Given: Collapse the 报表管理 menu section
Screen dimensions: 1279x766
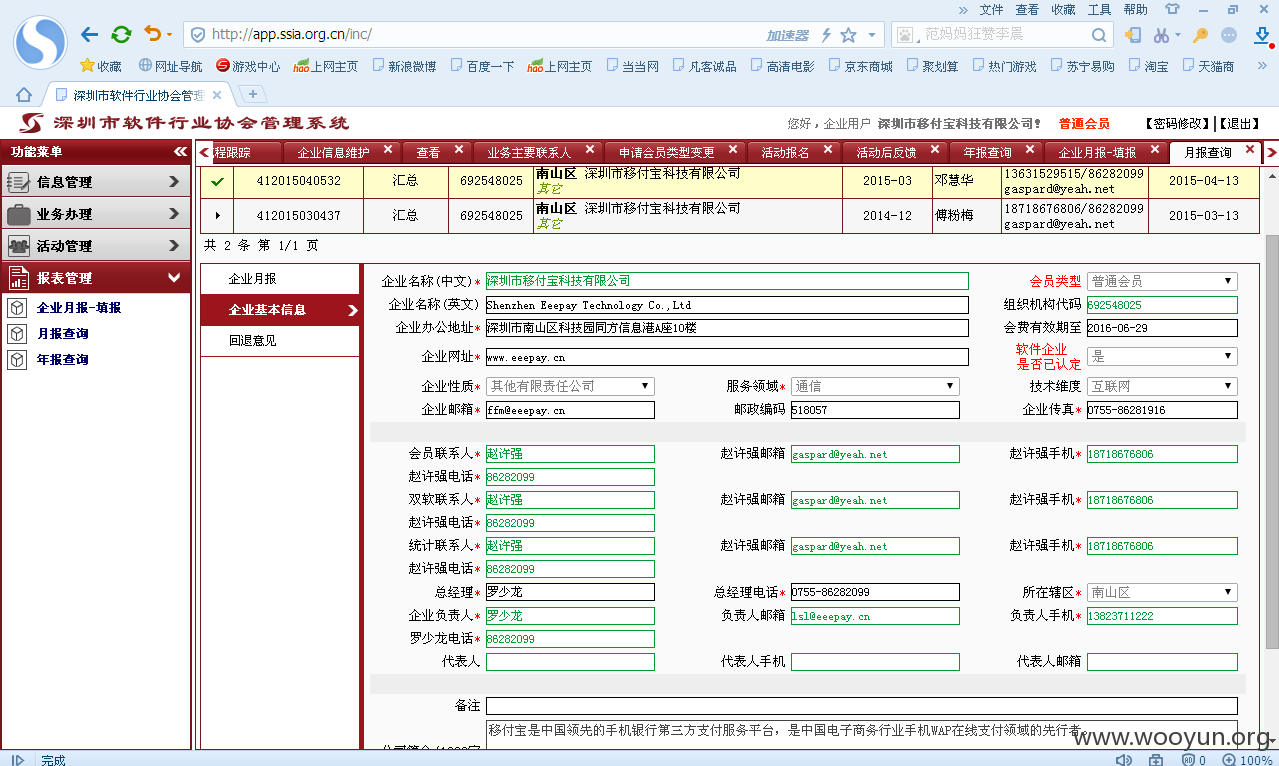Looking at the screenshot, I should pos(95,278).
